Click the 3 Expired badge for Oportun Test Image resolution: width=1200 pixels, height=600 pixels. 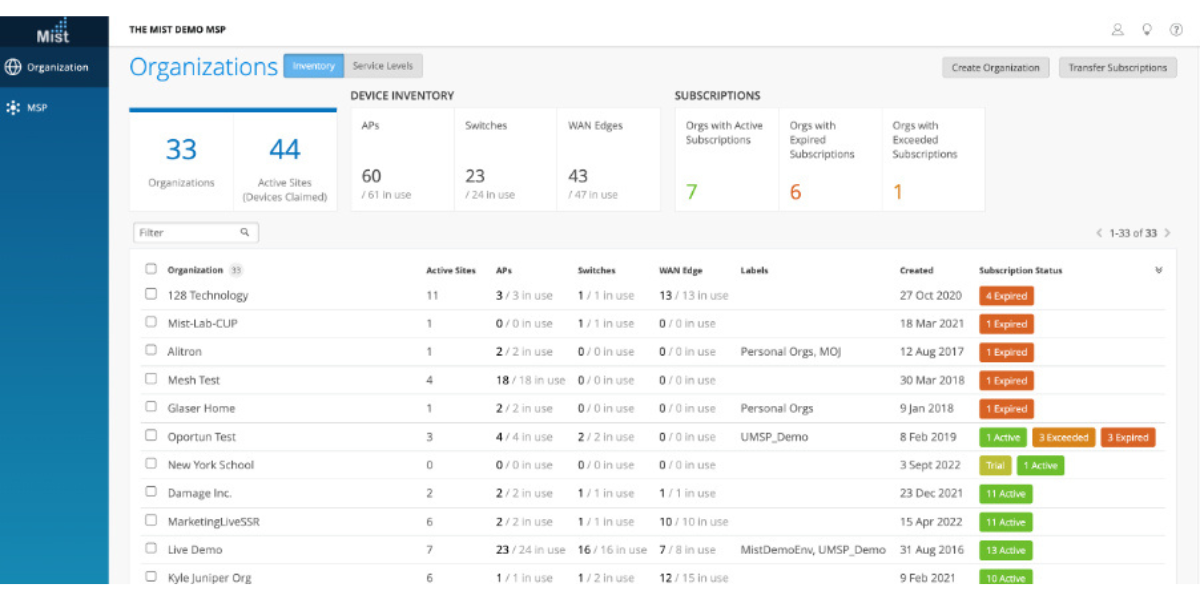coord(1128,437)
